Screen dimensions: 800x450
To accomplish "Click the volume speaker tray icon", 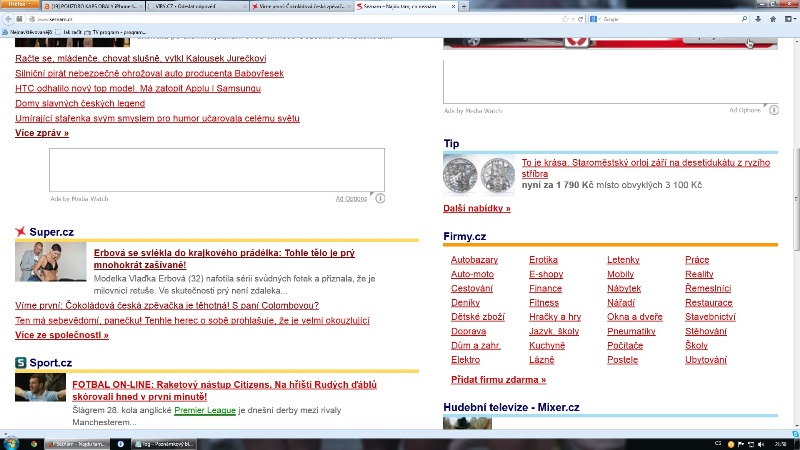I will click(x=761, y=444).
